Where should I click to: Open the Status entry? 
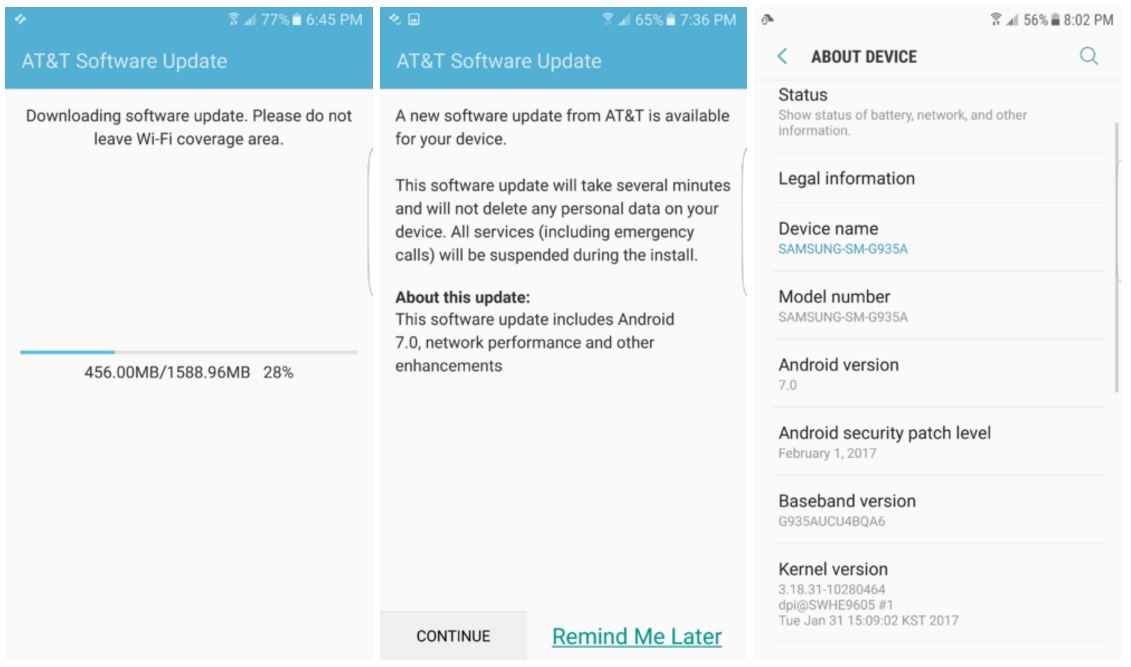click(938, 113)
